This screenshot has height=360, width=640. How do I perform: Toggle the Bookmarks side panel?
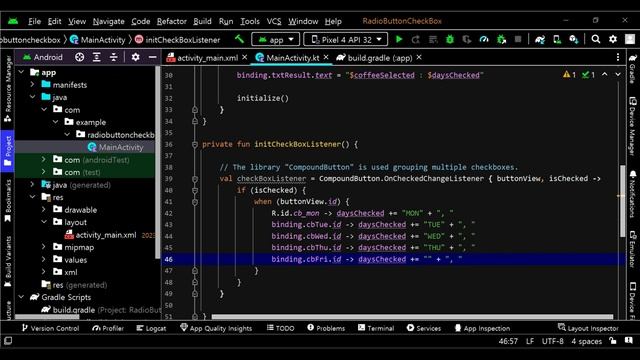(x=8, y=201)
